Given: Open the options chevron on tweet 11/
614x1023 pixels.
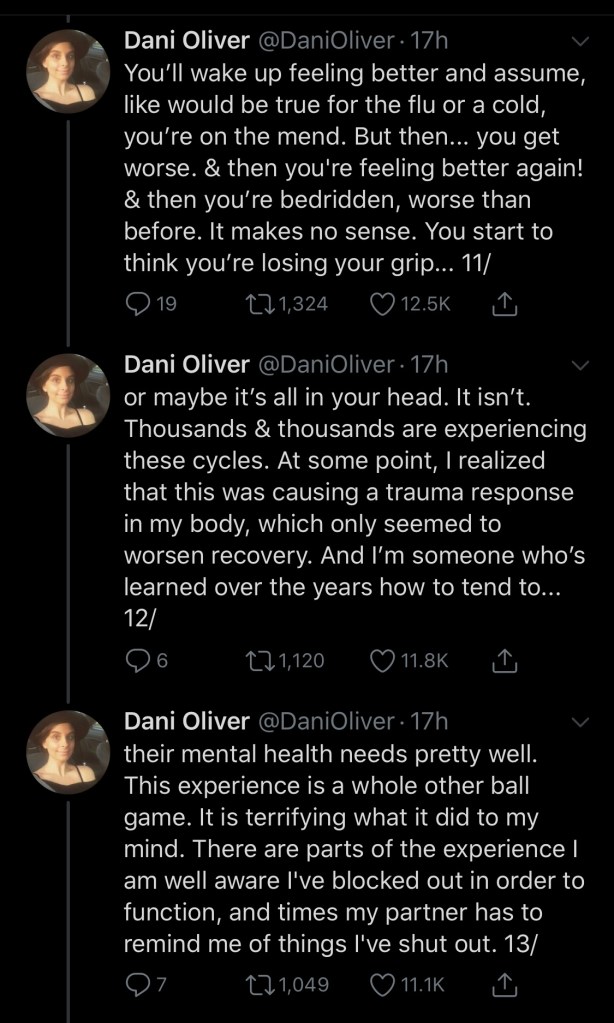Looking at the screenshot, I should [580, 42].
